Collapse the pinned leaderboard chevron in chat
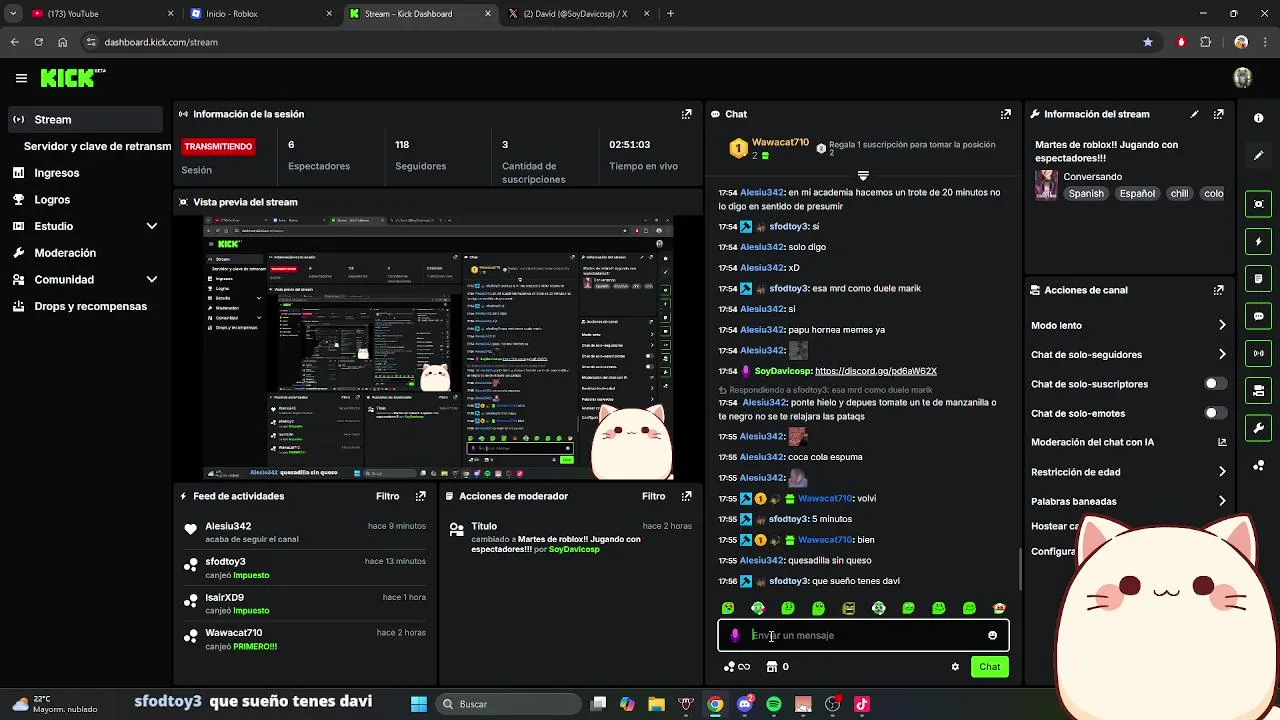Image resolution: width=1280 pixels, height=720 pixels. tap(863, 176)
